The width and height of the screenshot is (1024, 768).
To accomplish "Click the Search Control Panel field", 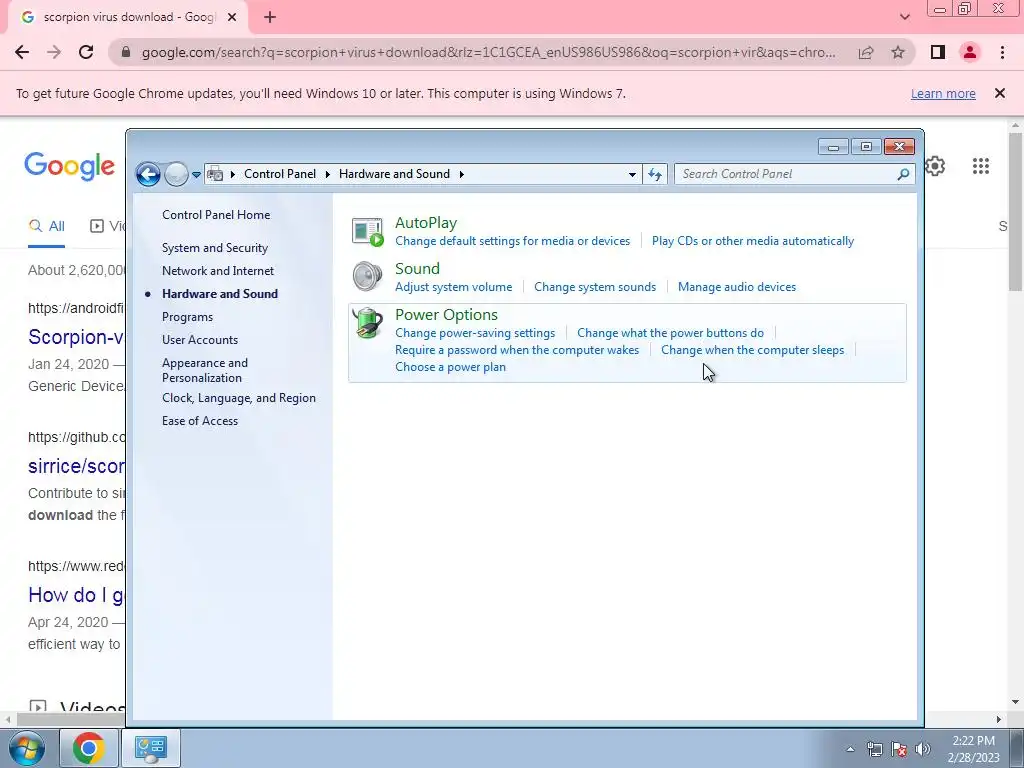I will pos(794,174).
